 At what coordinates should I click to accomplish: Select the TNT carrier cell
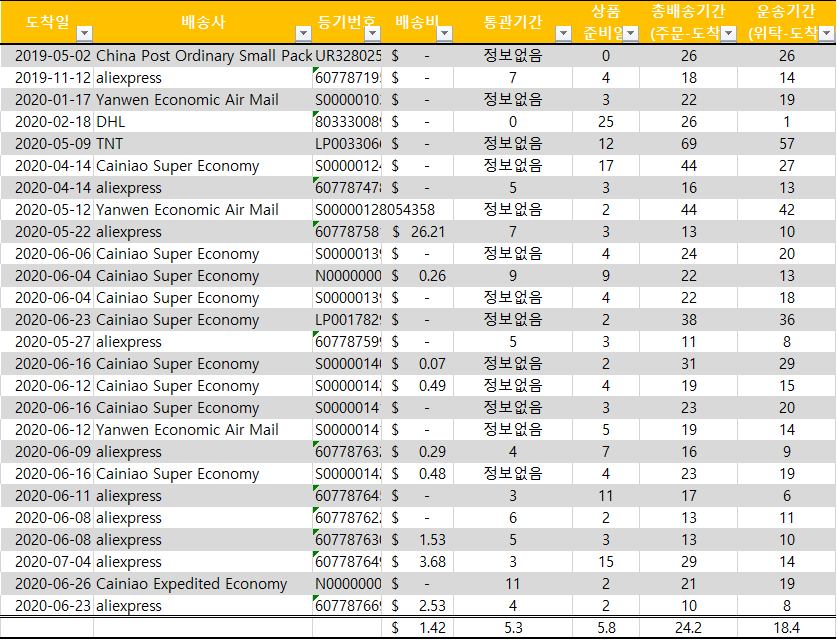pos(203,144)
